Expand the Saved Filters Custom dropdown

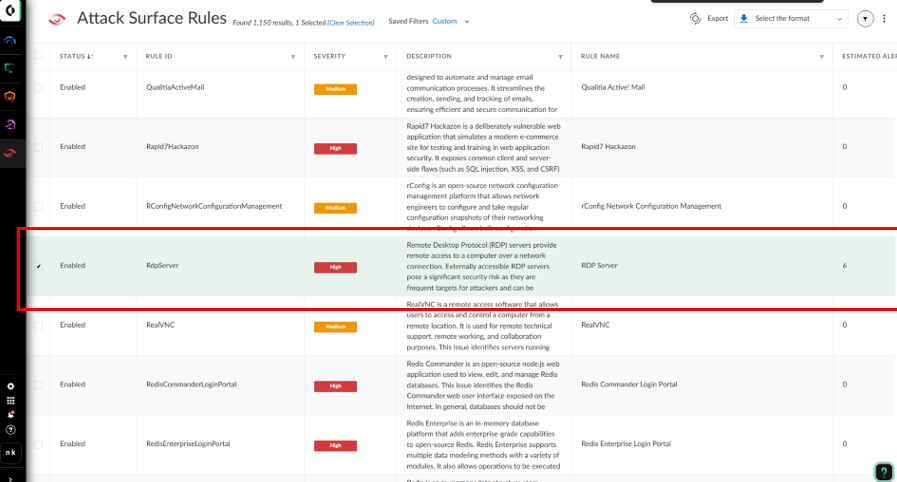[450, 21]
